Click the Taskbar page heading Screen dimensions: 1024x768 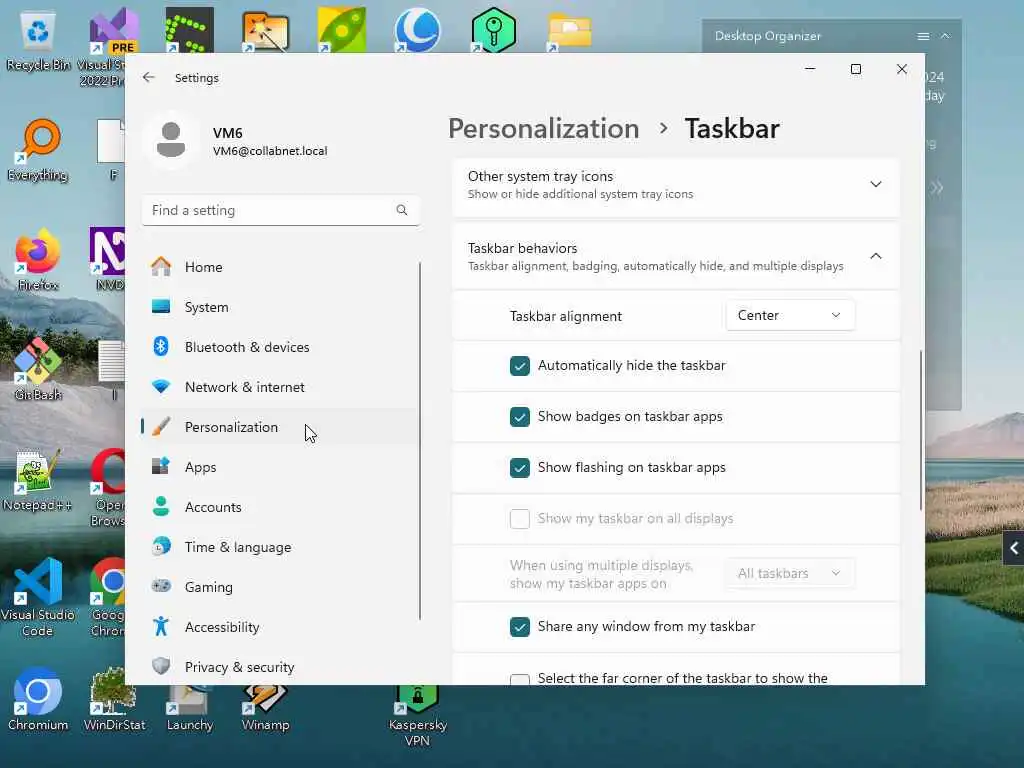point(732,129)
